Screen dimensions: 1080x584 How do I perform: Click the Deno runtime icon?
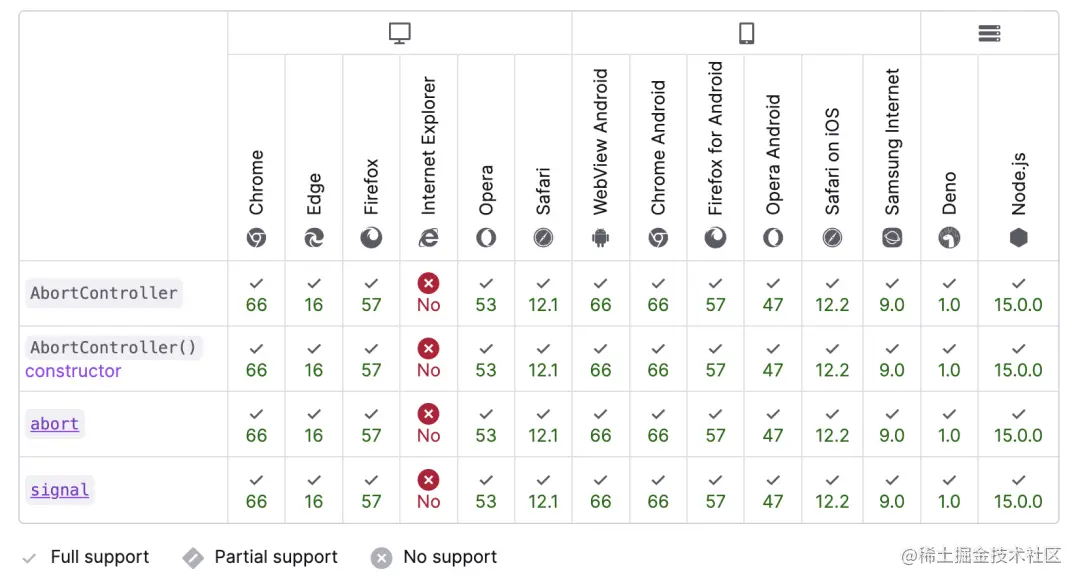(949, 238)
